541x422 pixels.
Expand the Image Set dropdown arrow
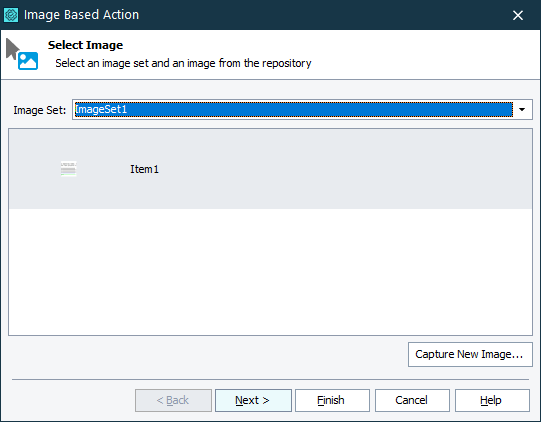[x=522, y=110]
